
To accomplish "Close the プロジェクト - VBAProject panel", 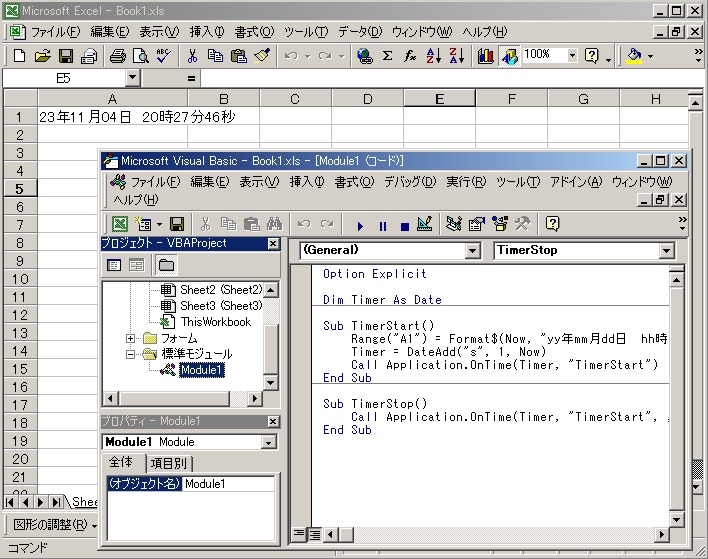I will click(273, 244).
